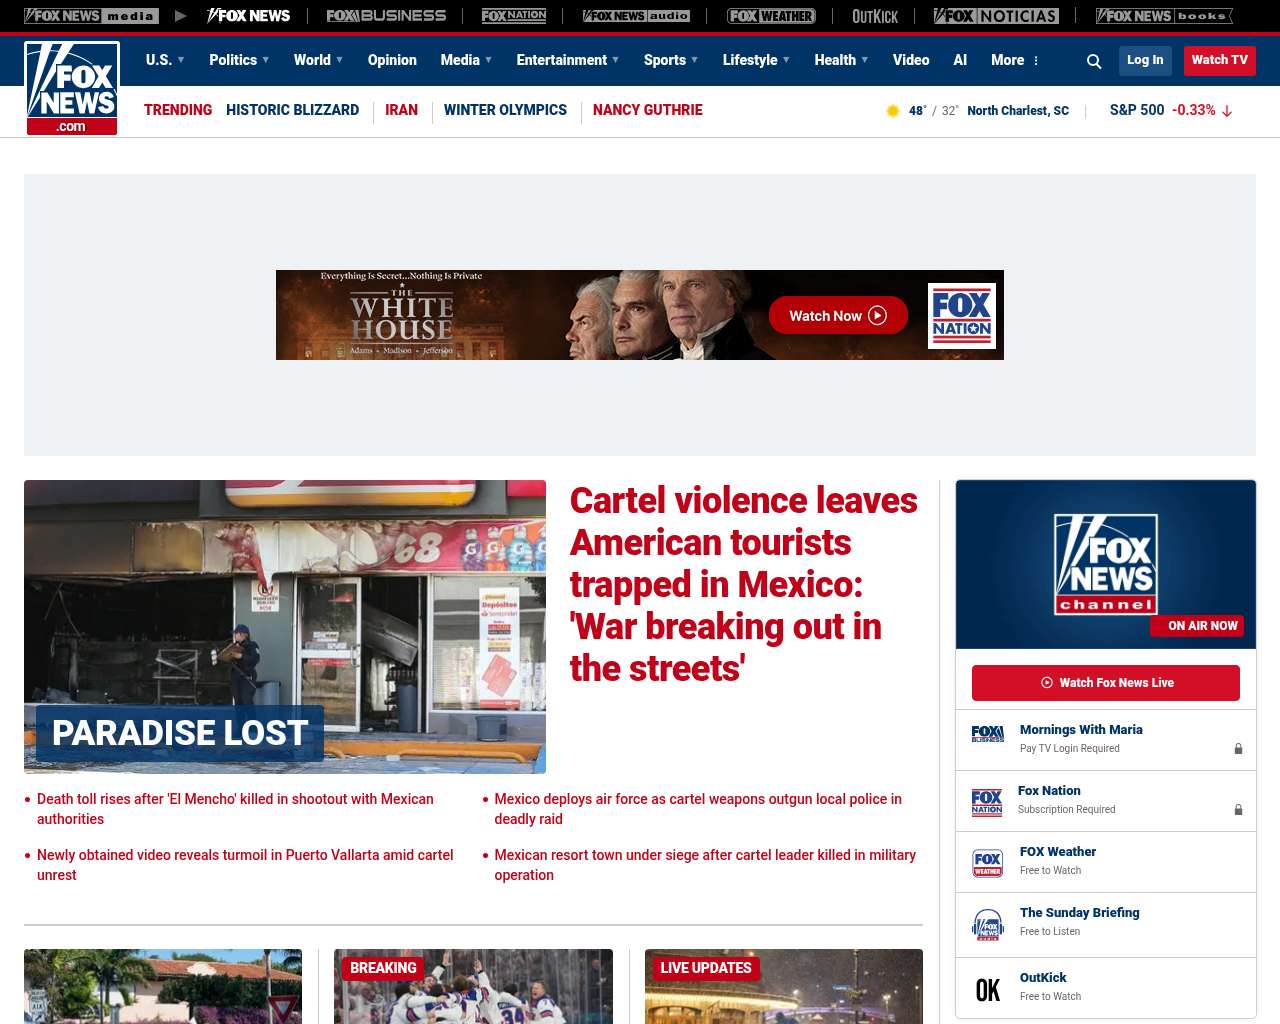Click the FOX Weather icon in sidebar list

(x=988, y=863)
